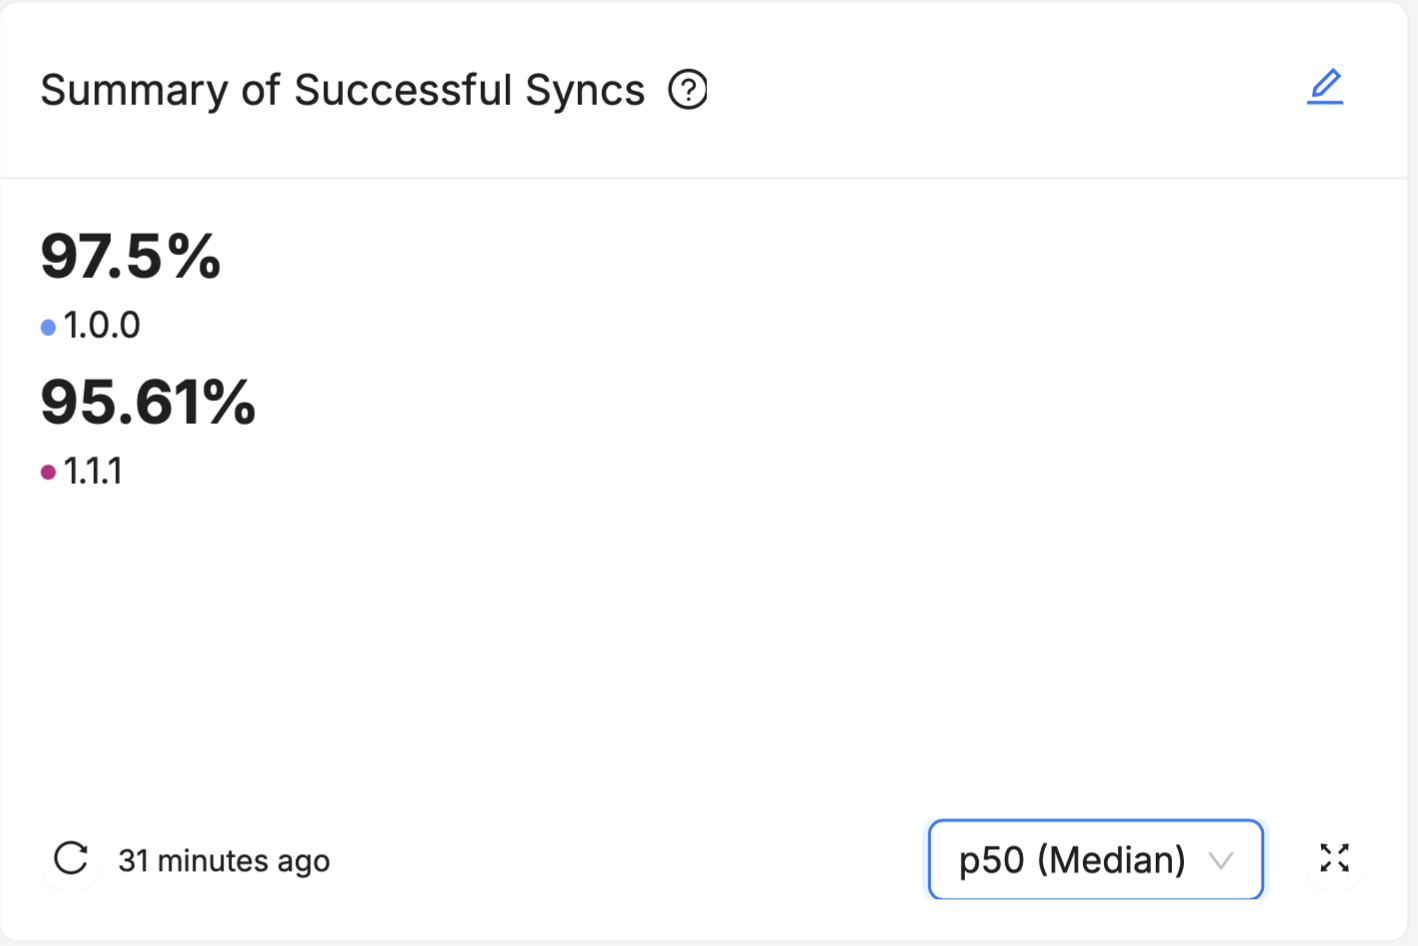Click the 31 minutes ago timestamp
Viewport: 1418px width, 946px height.
click(224, 860)
